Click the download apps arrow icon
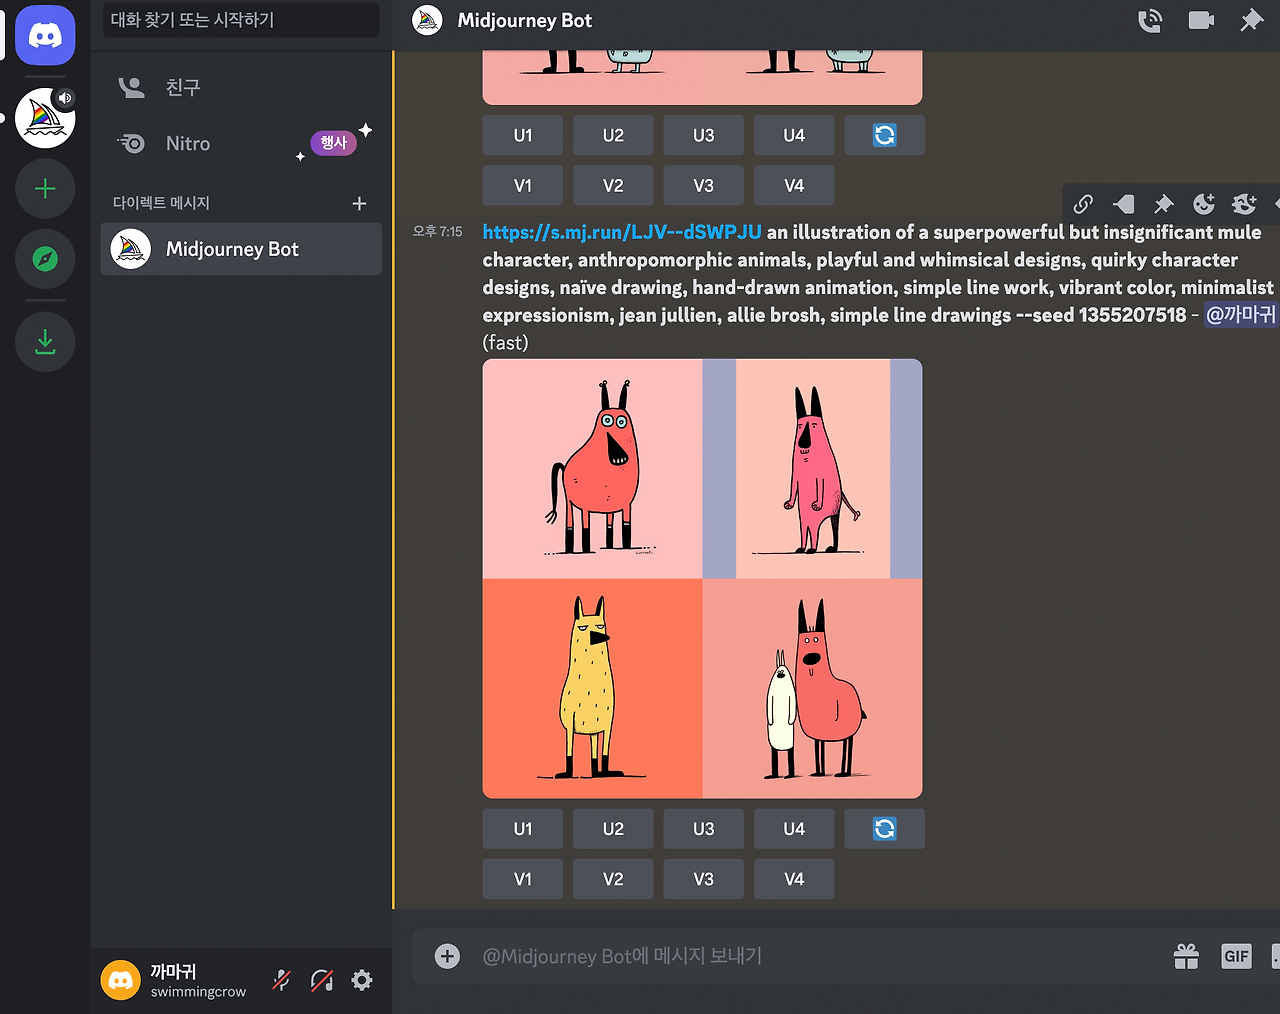The height and width of the screenshot is (1014, 1280). coord(45,342)
